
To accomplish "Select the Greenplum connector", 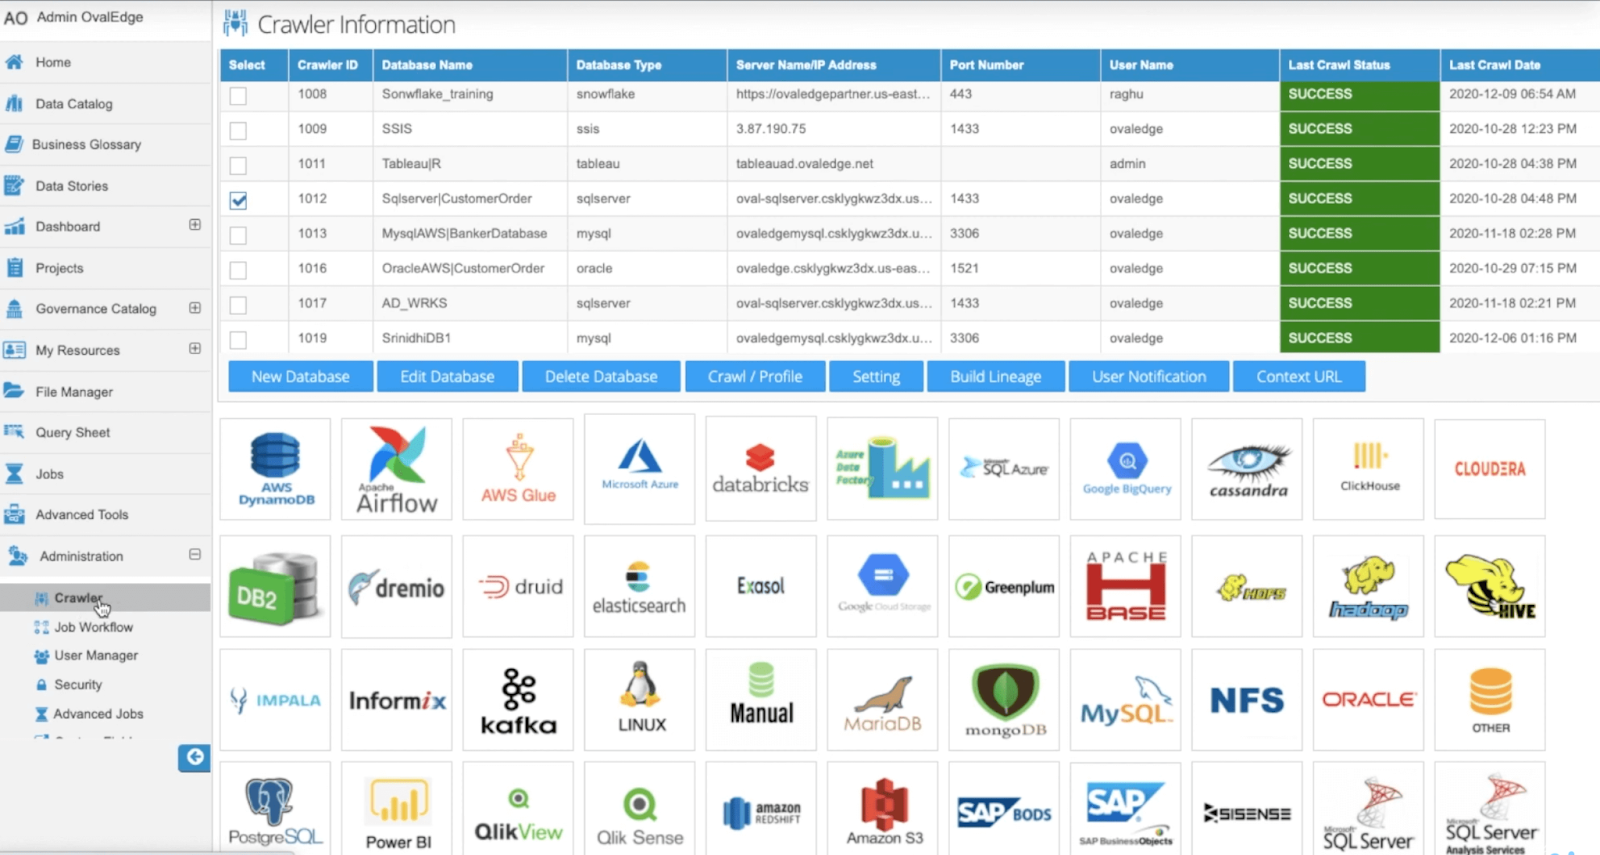I will [1004, 587].
